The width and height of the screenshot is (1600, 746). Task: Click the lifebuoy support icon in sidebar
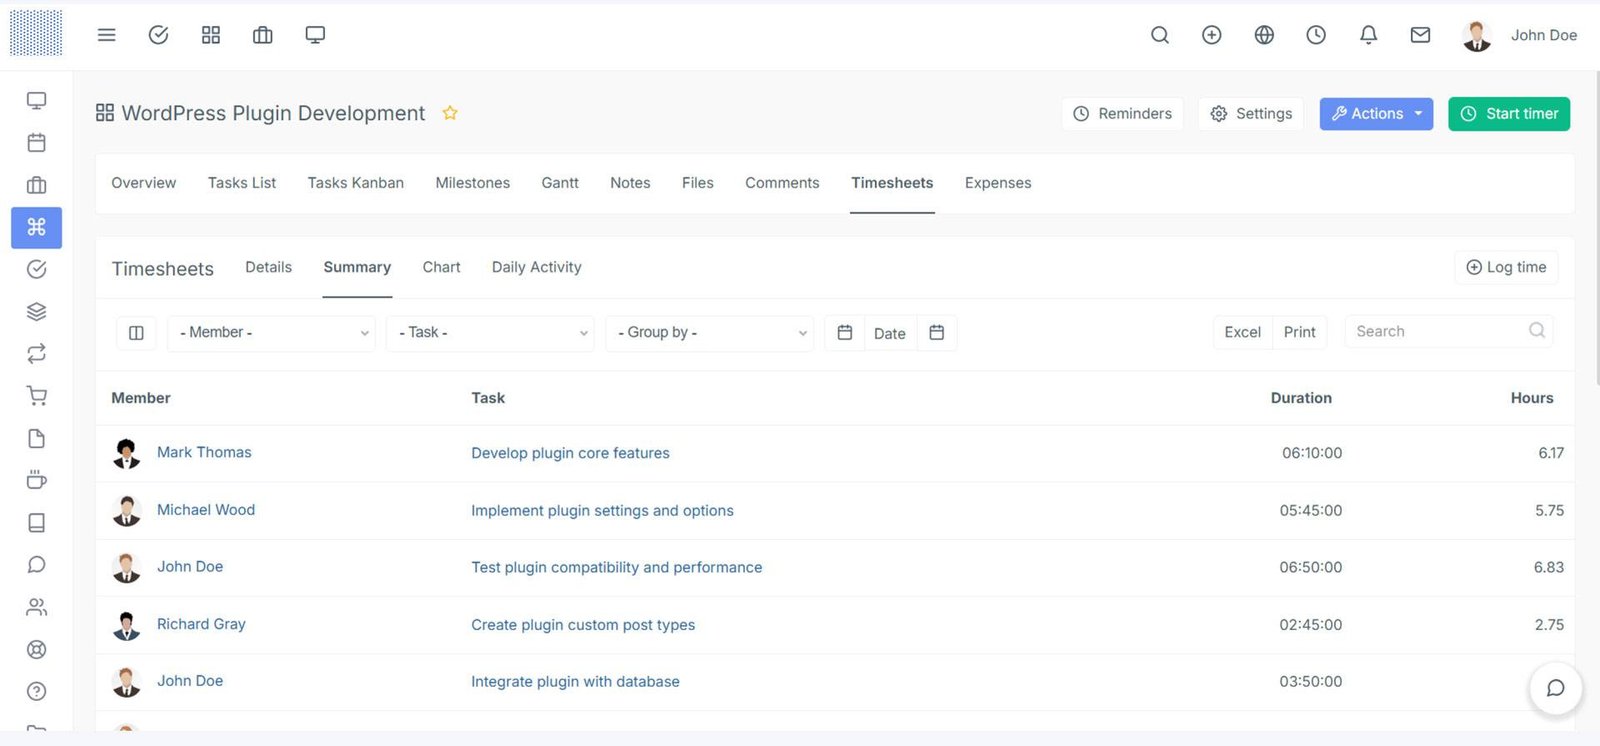37,650
